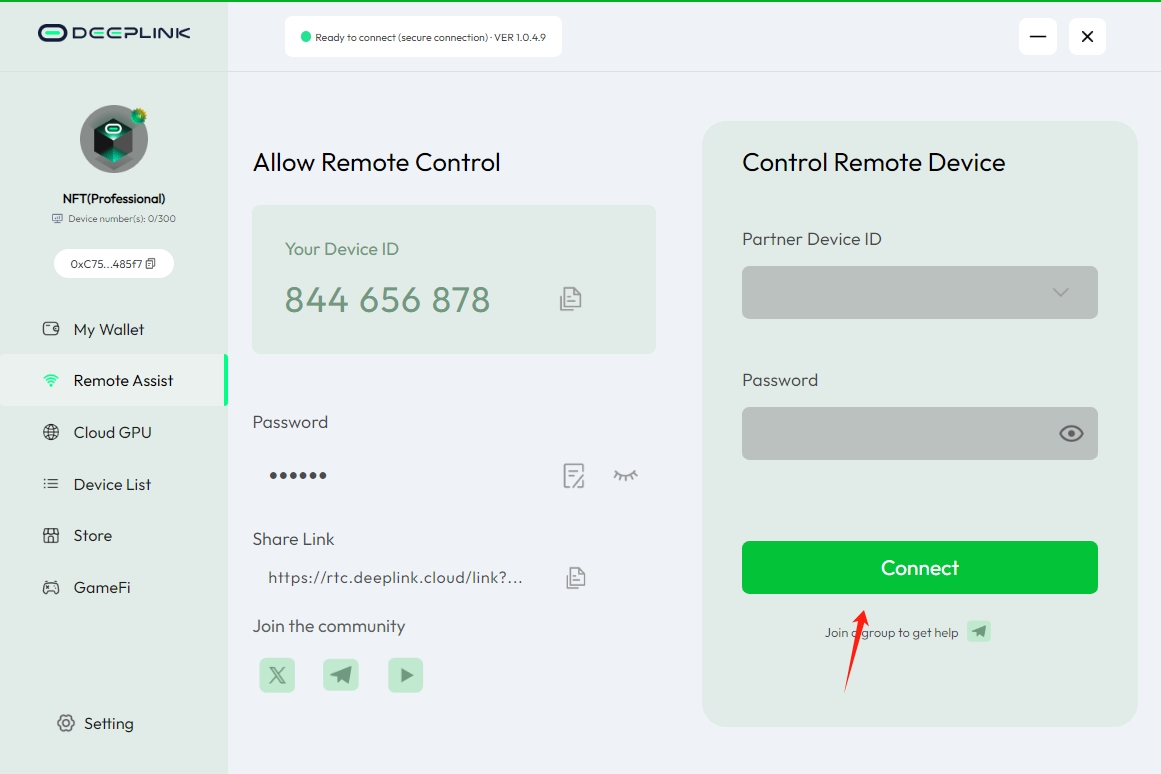Minimize the DeepLink window
1161x774 pixels.
click(1038, 36)
